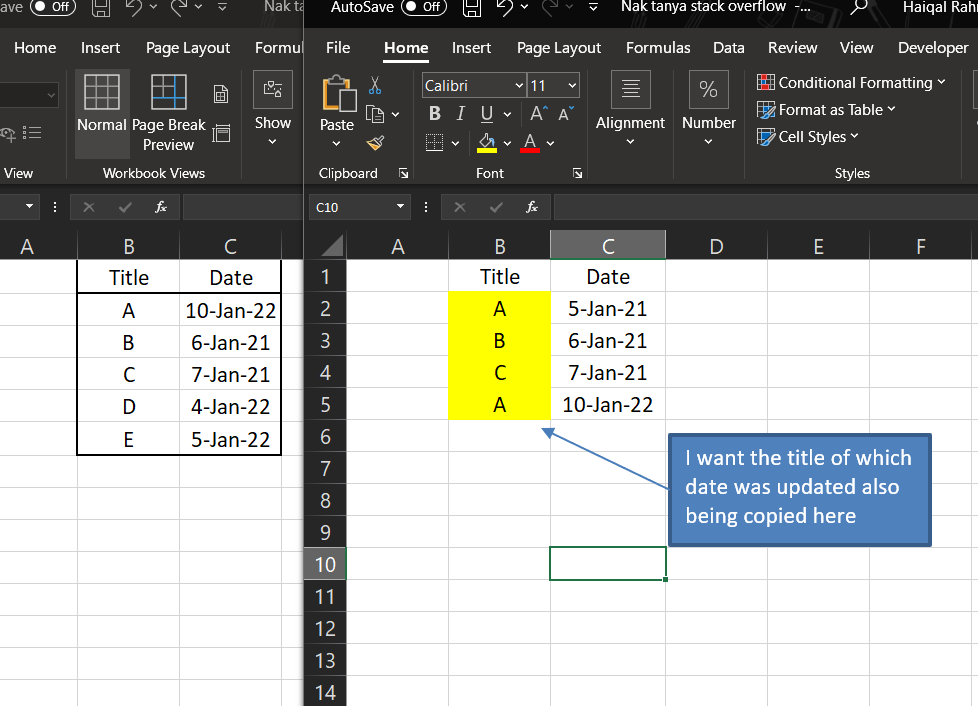The height and width of the screenshot is (706, 978).
Task: Open Name Box dropdown showing C10
Action: [400, 206]
